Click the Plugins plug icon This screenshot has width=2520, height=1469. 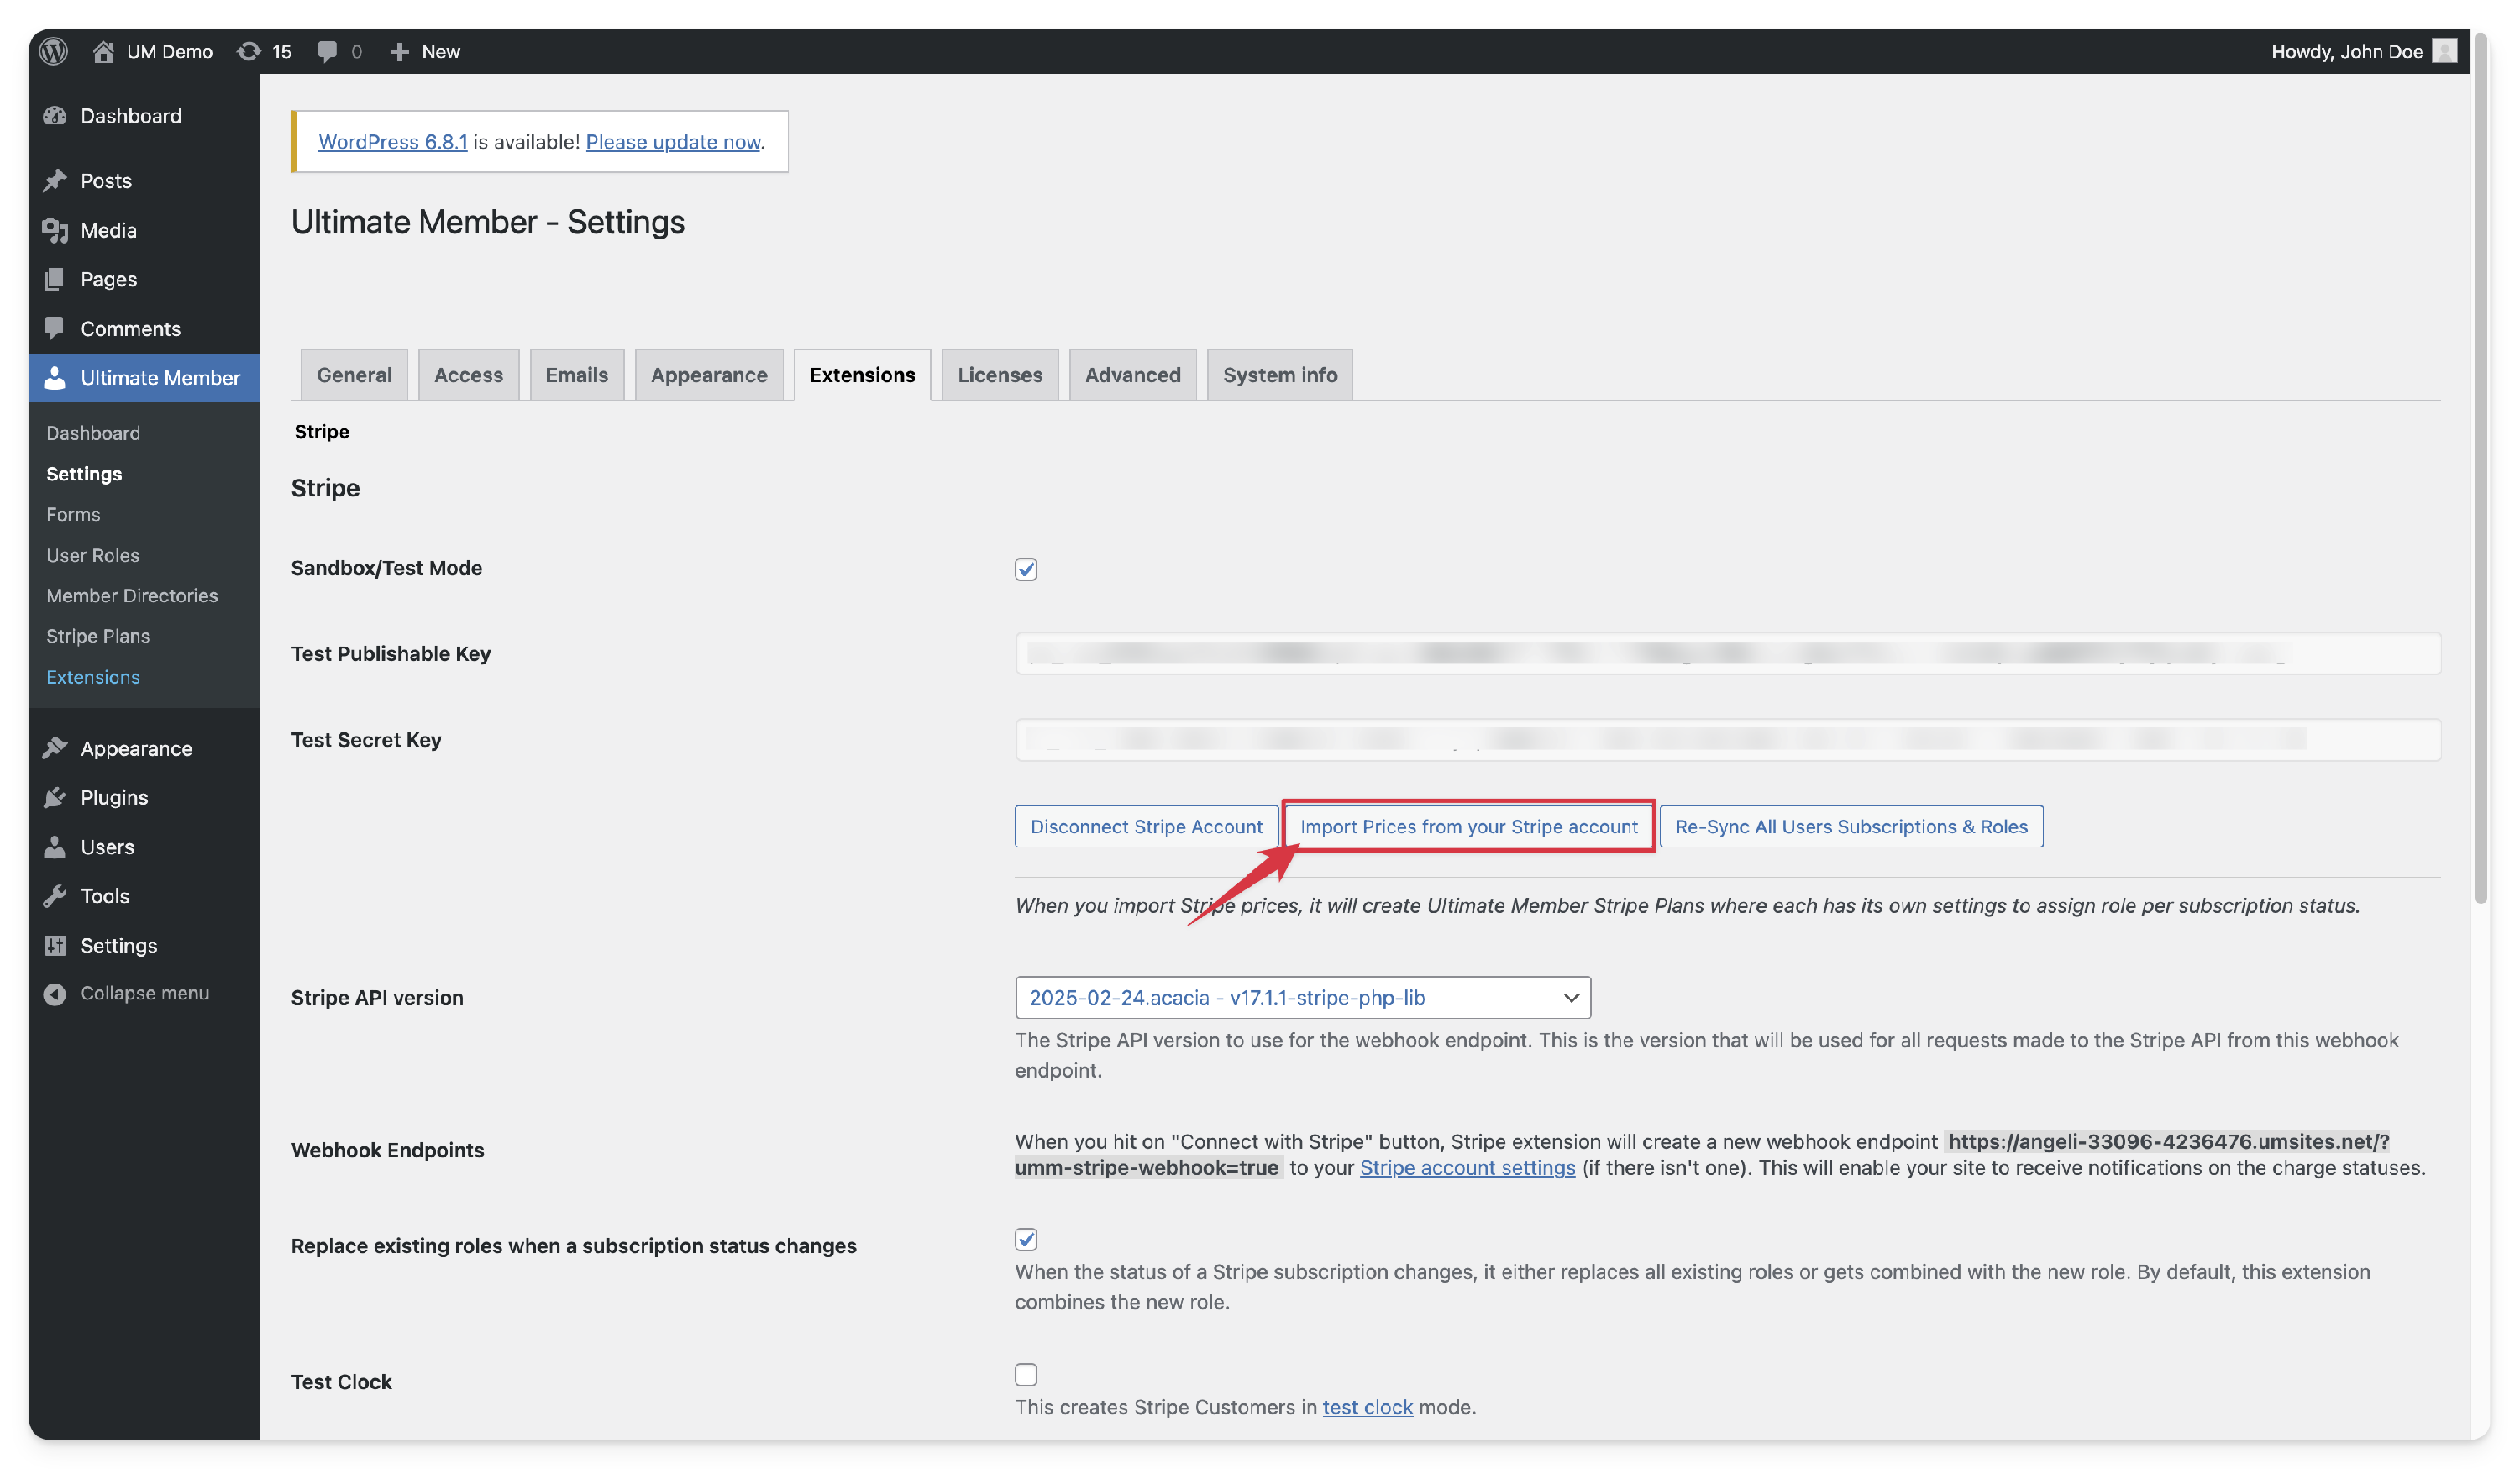pyautogui.click(x=55, y=797)
